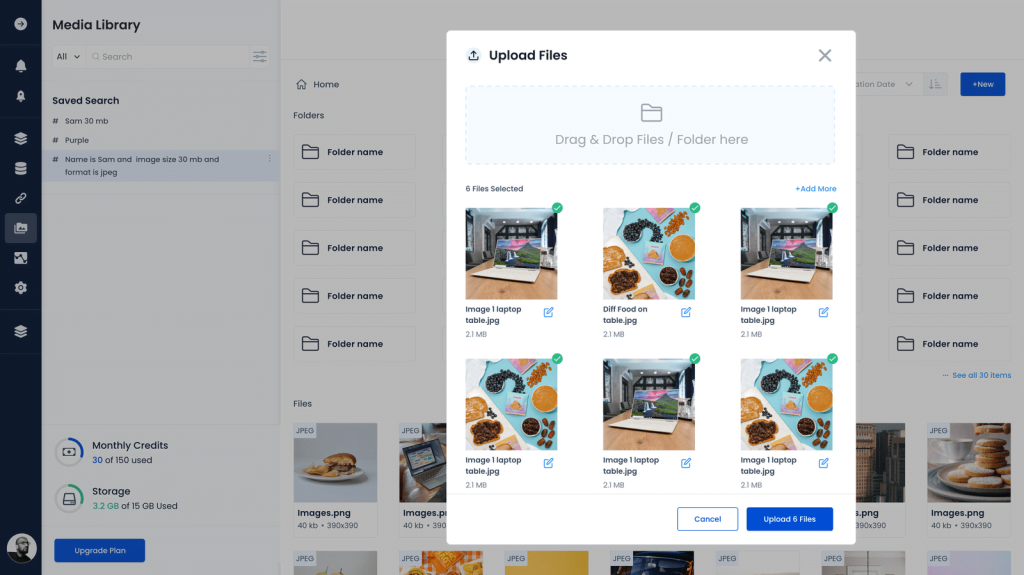Click the Drag & Drop Files drop zone

tap(650, 125)
